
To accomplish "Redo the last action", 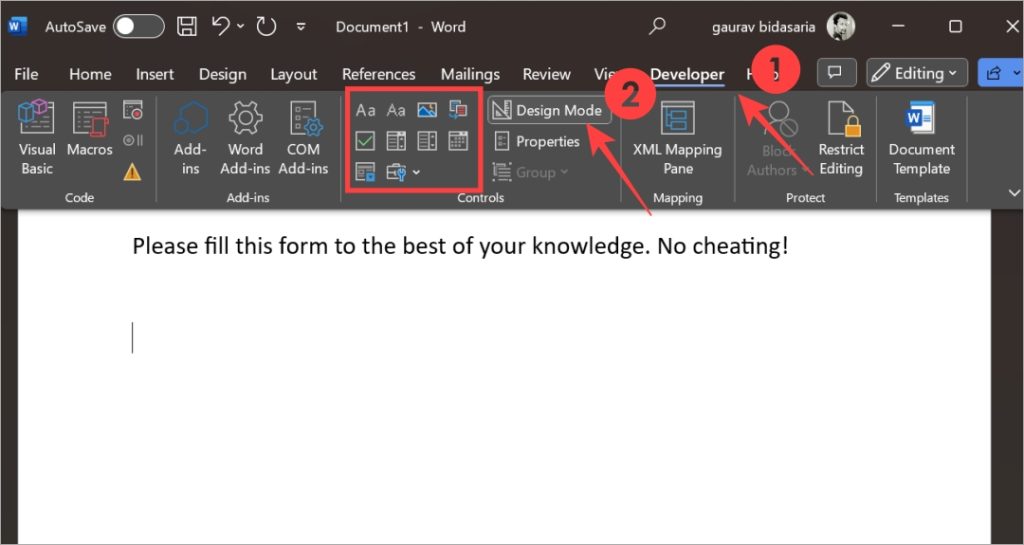I will click(266, 27).
